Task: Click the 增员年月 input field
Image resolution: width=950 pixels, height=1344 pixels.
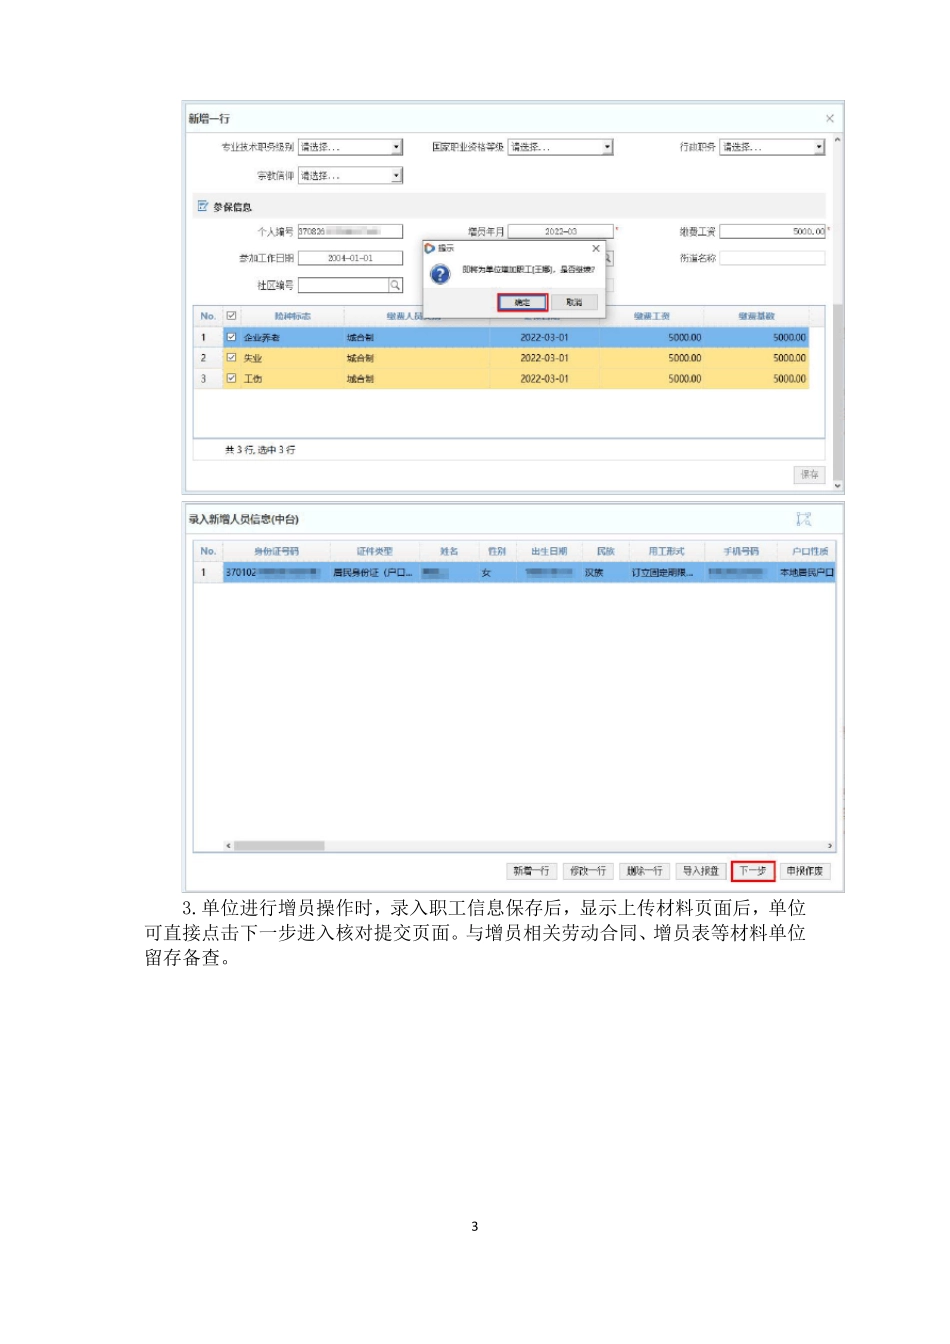Action: (x=560, y=231)
